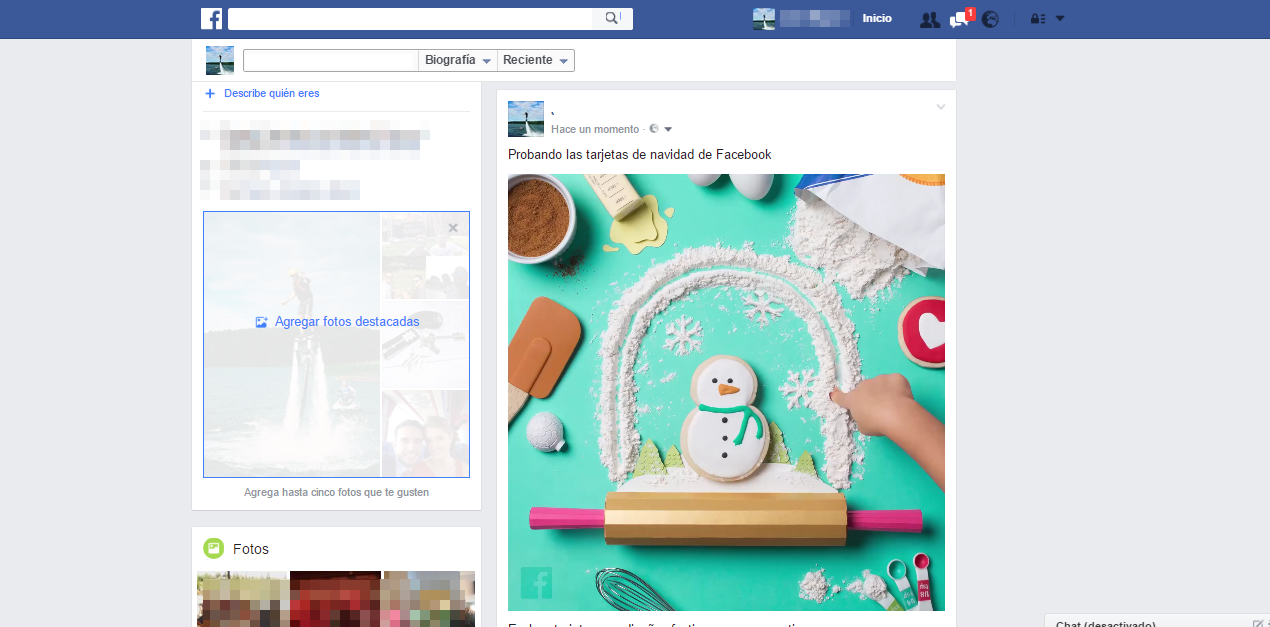The height and width of the screenshot is (627, 1270).
Task: Click the photo icon beside Agregar fotos destacadas
Action: click(x=262, y=322)
